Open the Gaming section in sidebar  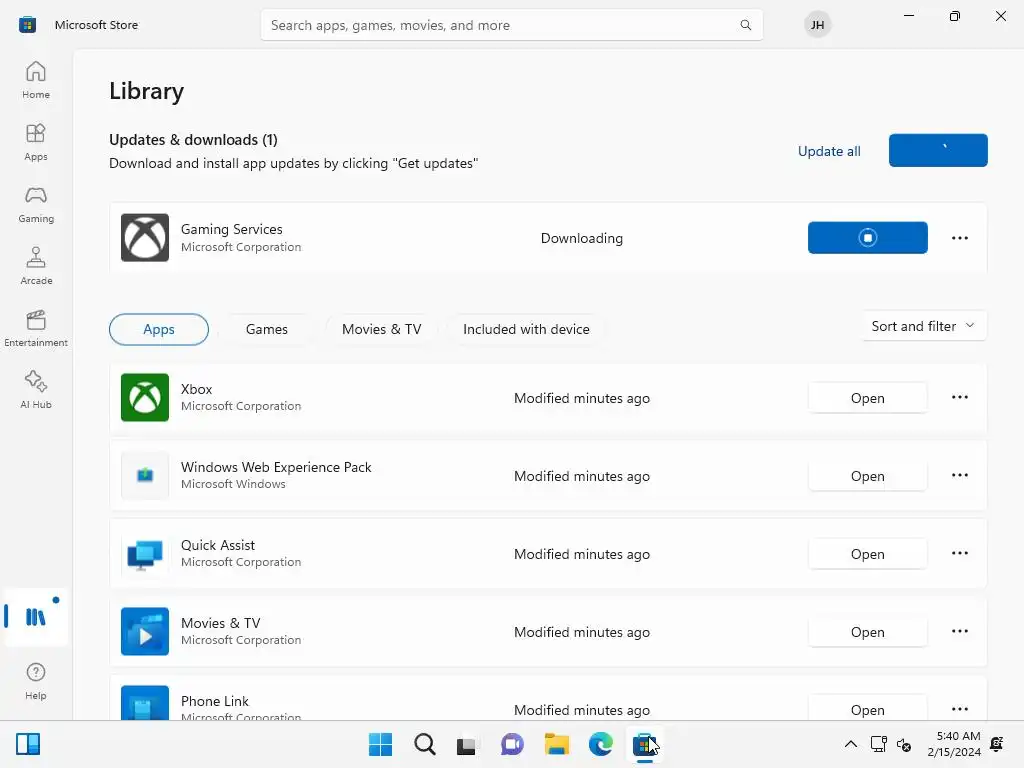[x=36, y=204]
